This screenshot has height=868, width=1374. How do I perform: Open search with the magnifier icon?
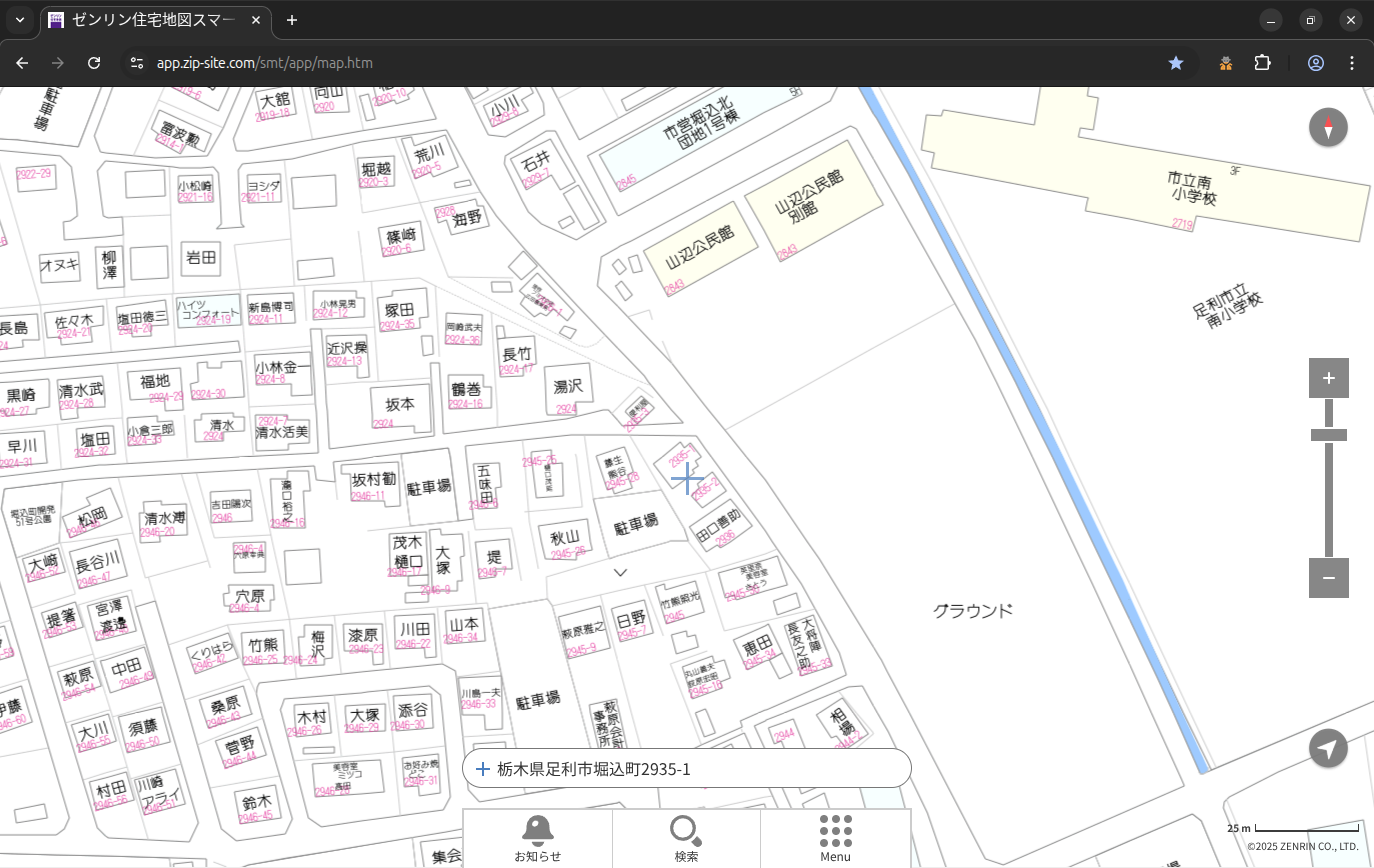click(686, 838)
